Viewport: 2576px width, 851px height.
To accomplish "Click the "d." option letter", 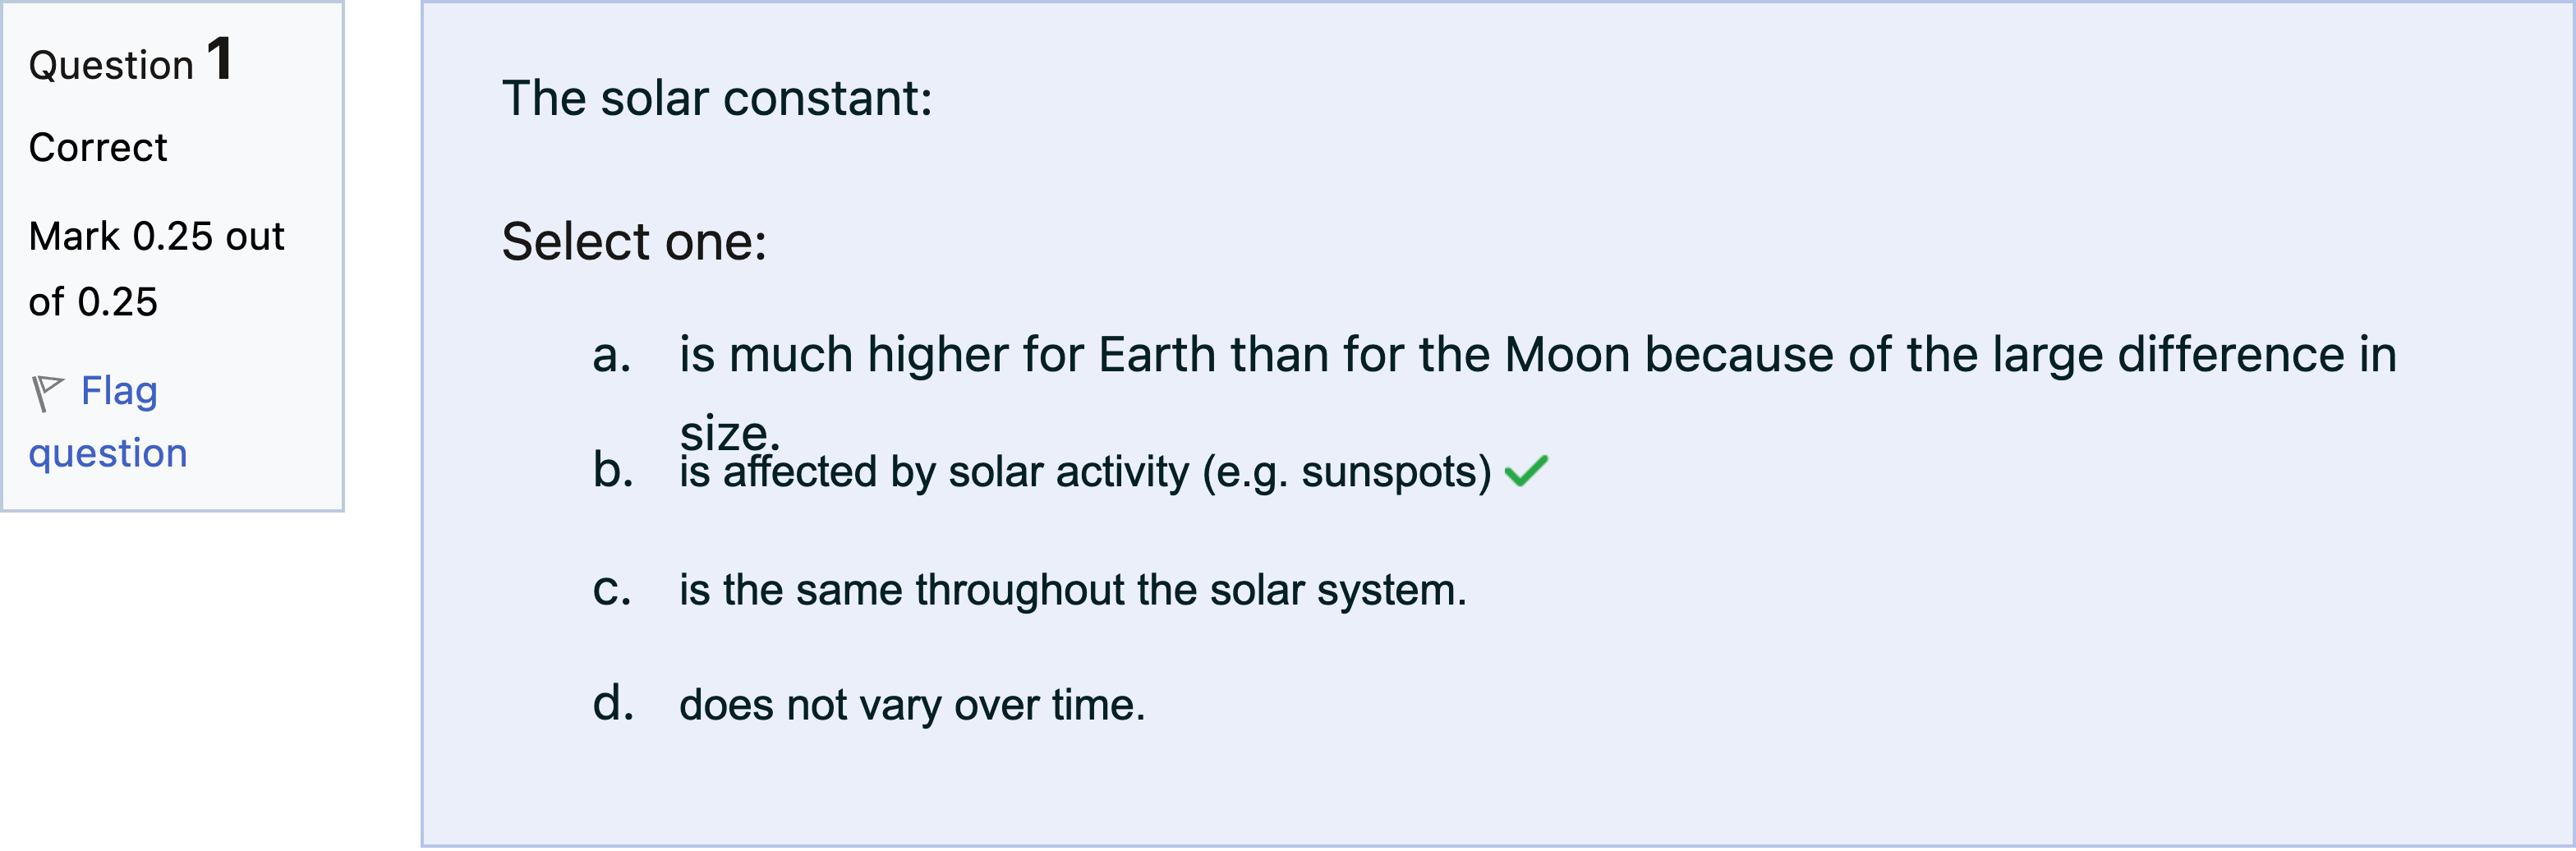I will [613, 703].
